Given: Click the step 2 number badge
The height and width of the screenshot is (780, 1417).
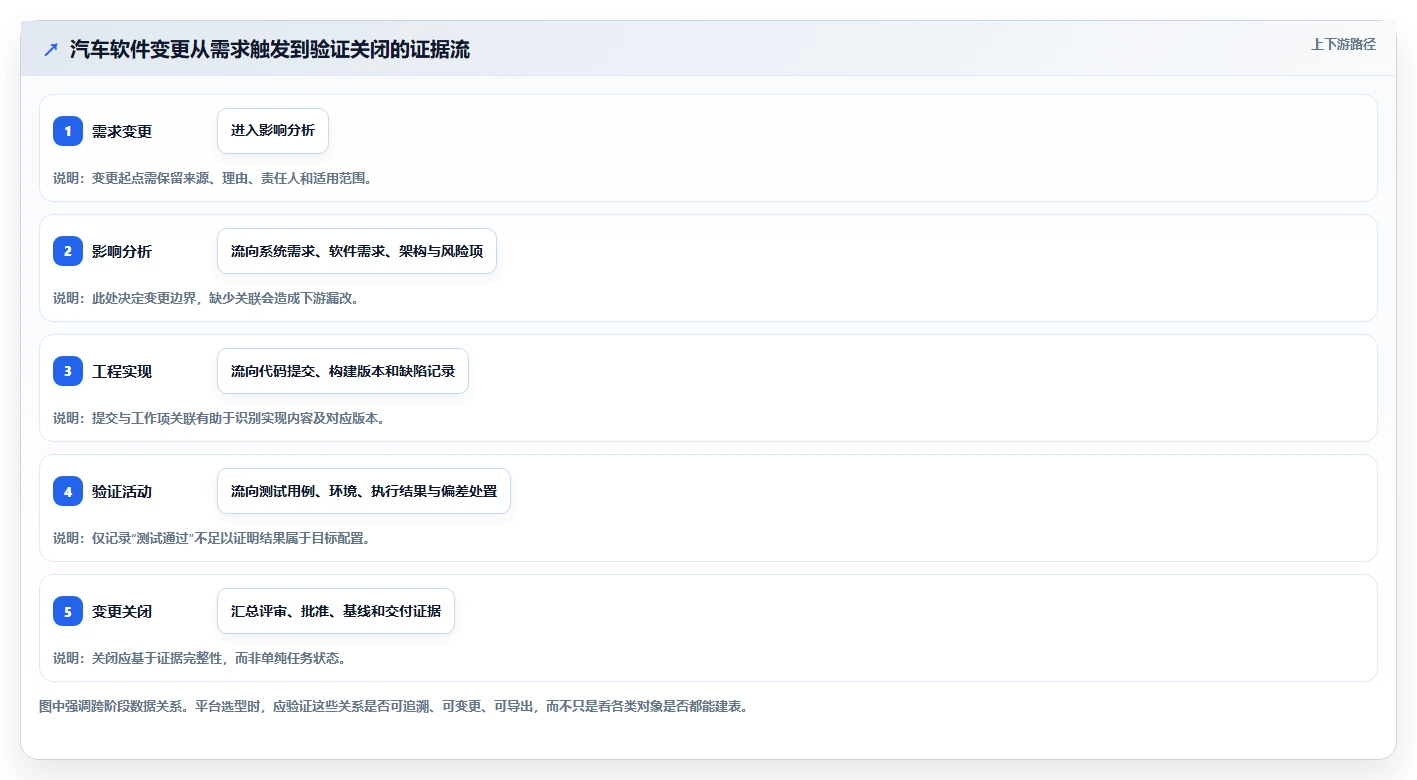Looking at the screenshot, I should (x=68, y=251).
